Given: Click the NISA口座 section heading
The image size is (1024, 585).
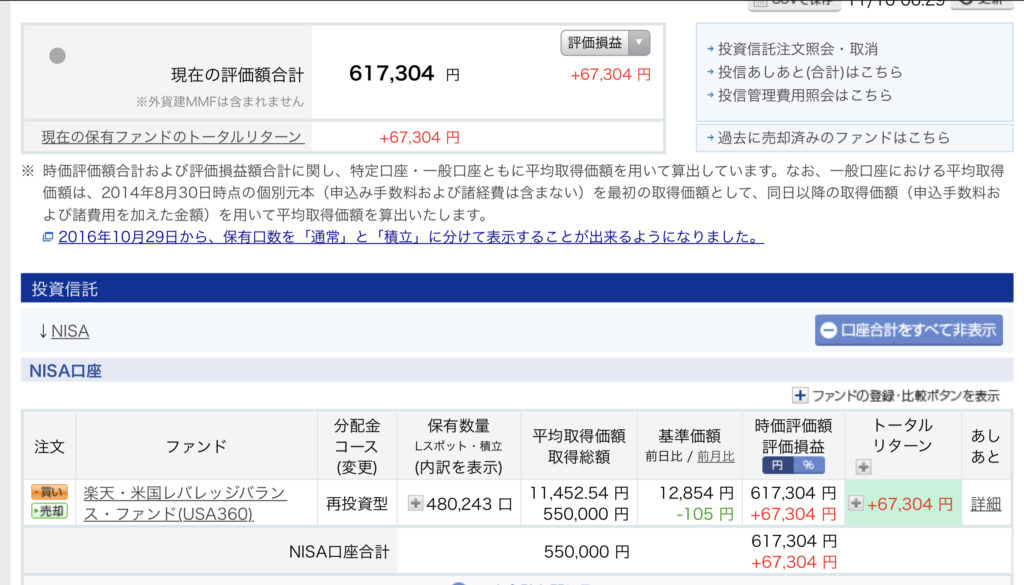Looking at the screenshot, I should coord(65,371).
